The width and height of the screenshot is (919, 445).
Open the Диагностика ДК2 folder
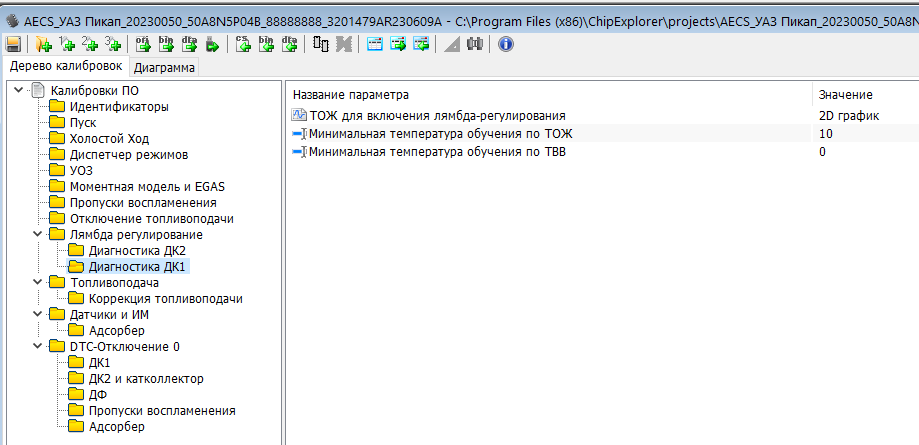tap(136, 251)
